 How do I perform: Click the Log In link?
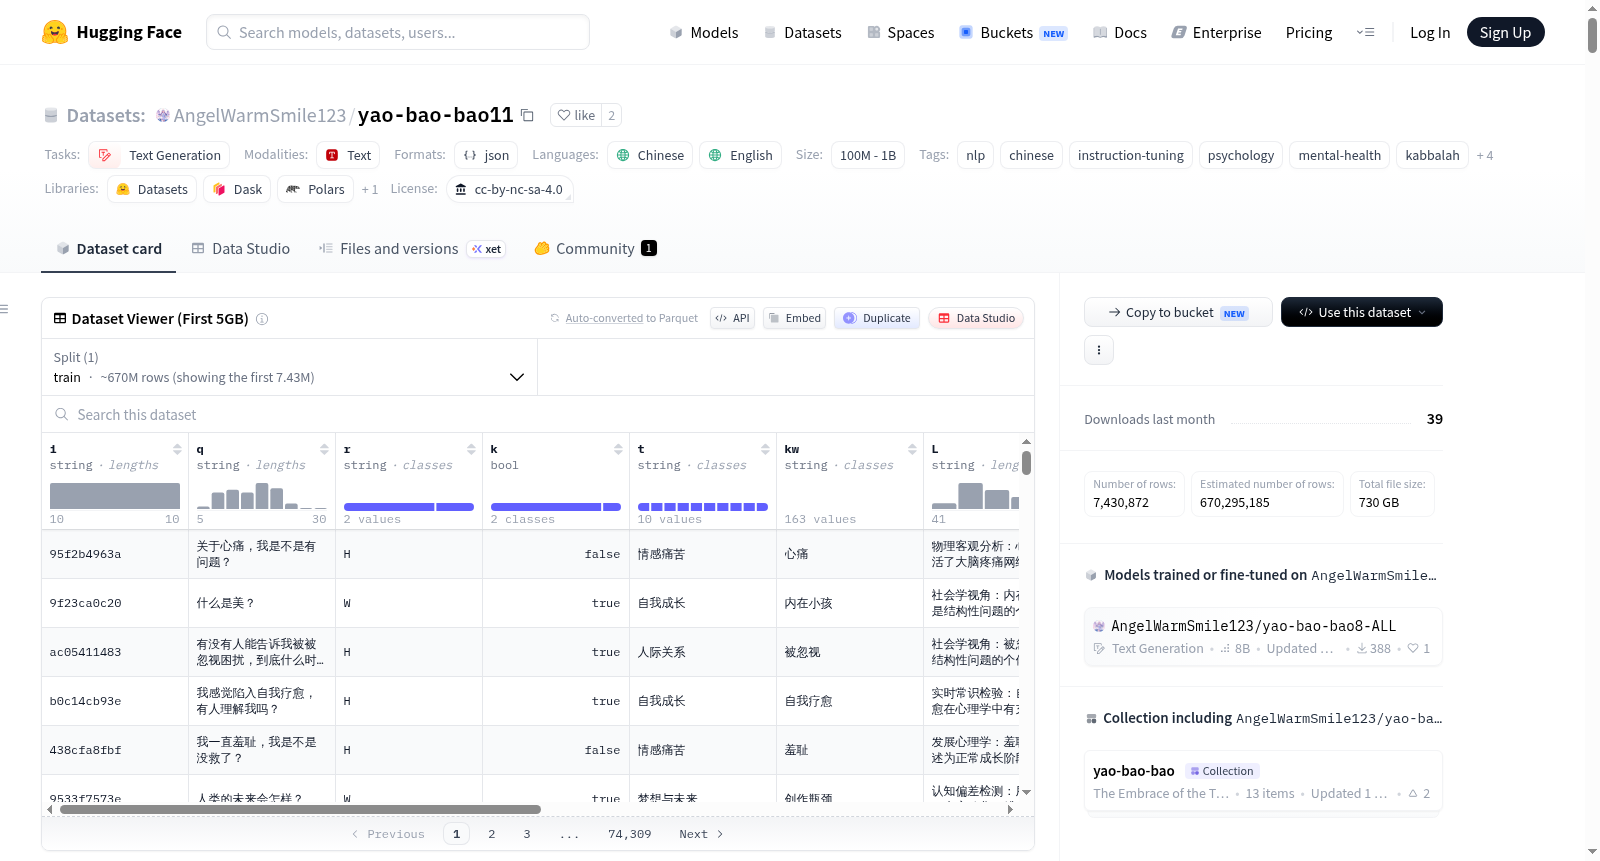pyautogui.click(x=1430, y=32)
